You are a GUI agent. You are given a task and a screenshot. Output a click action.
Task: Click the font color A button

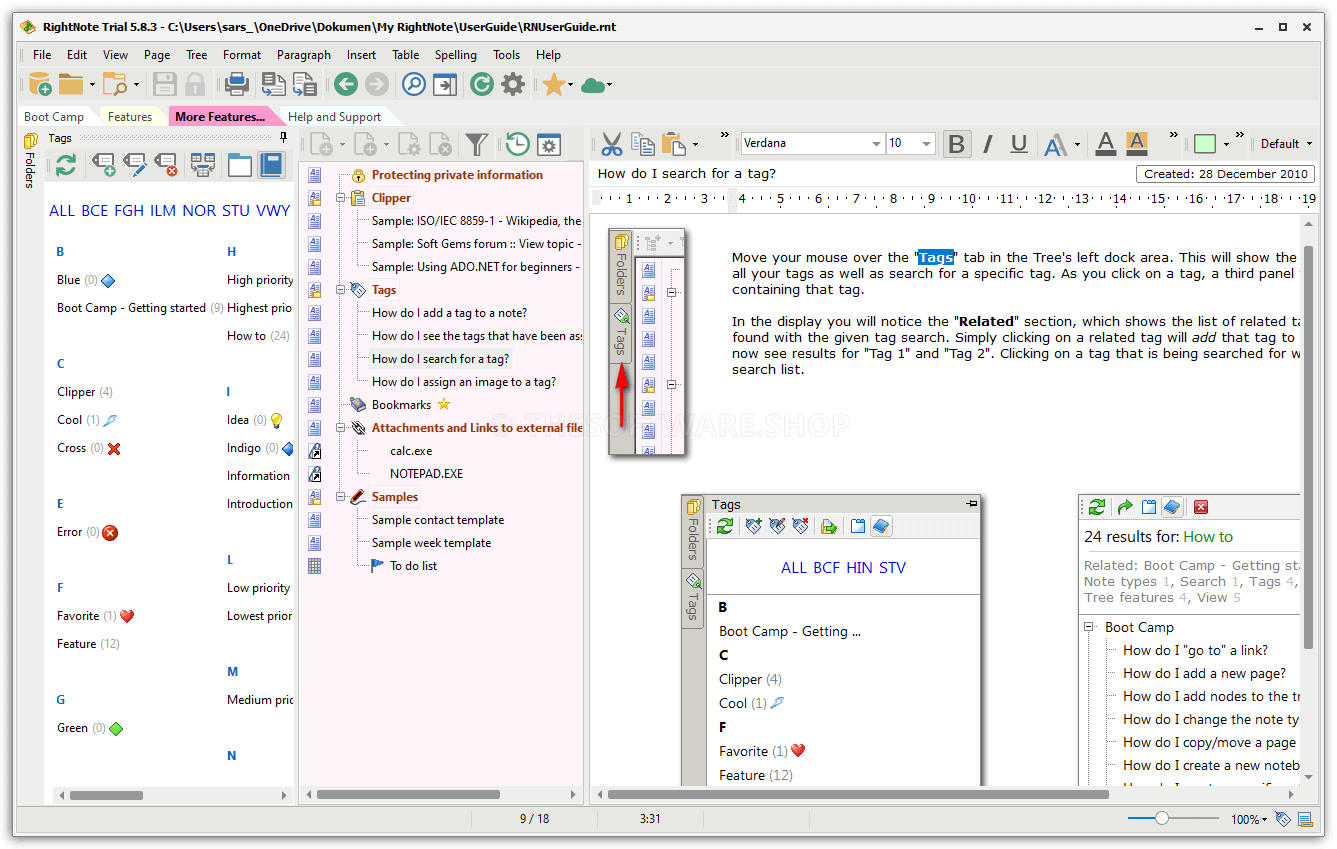point(1105,144)
